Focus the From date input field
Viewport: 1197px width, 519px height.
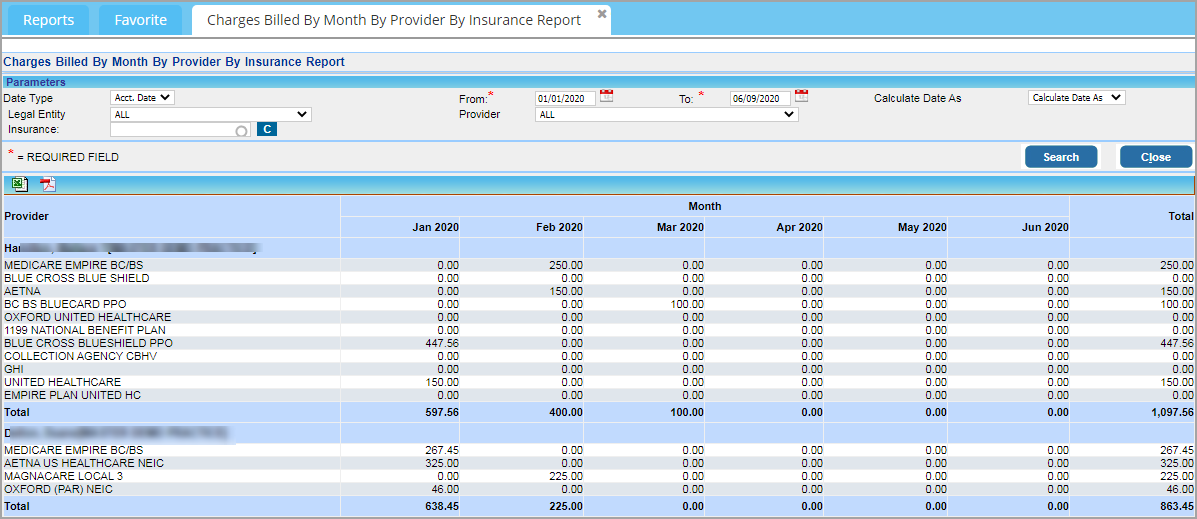[x=566, y=98]
